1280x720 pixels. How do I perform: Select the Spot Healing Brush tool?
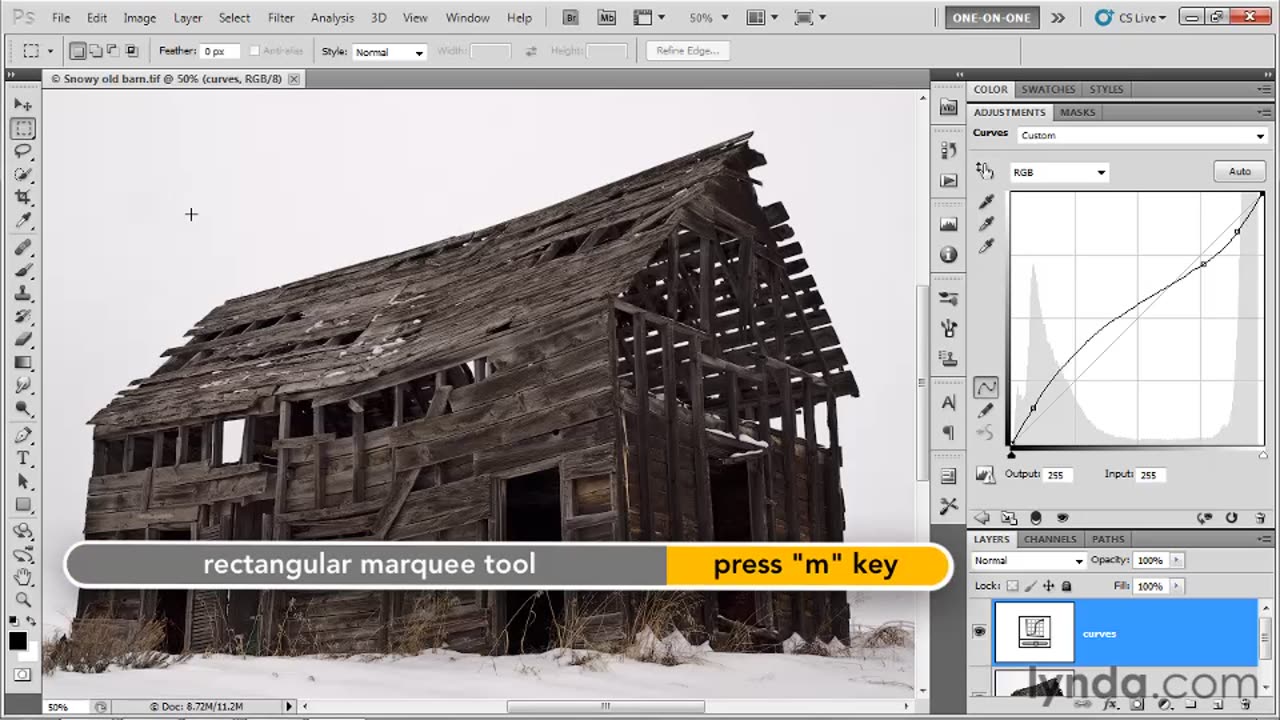[x=23, y=247]
